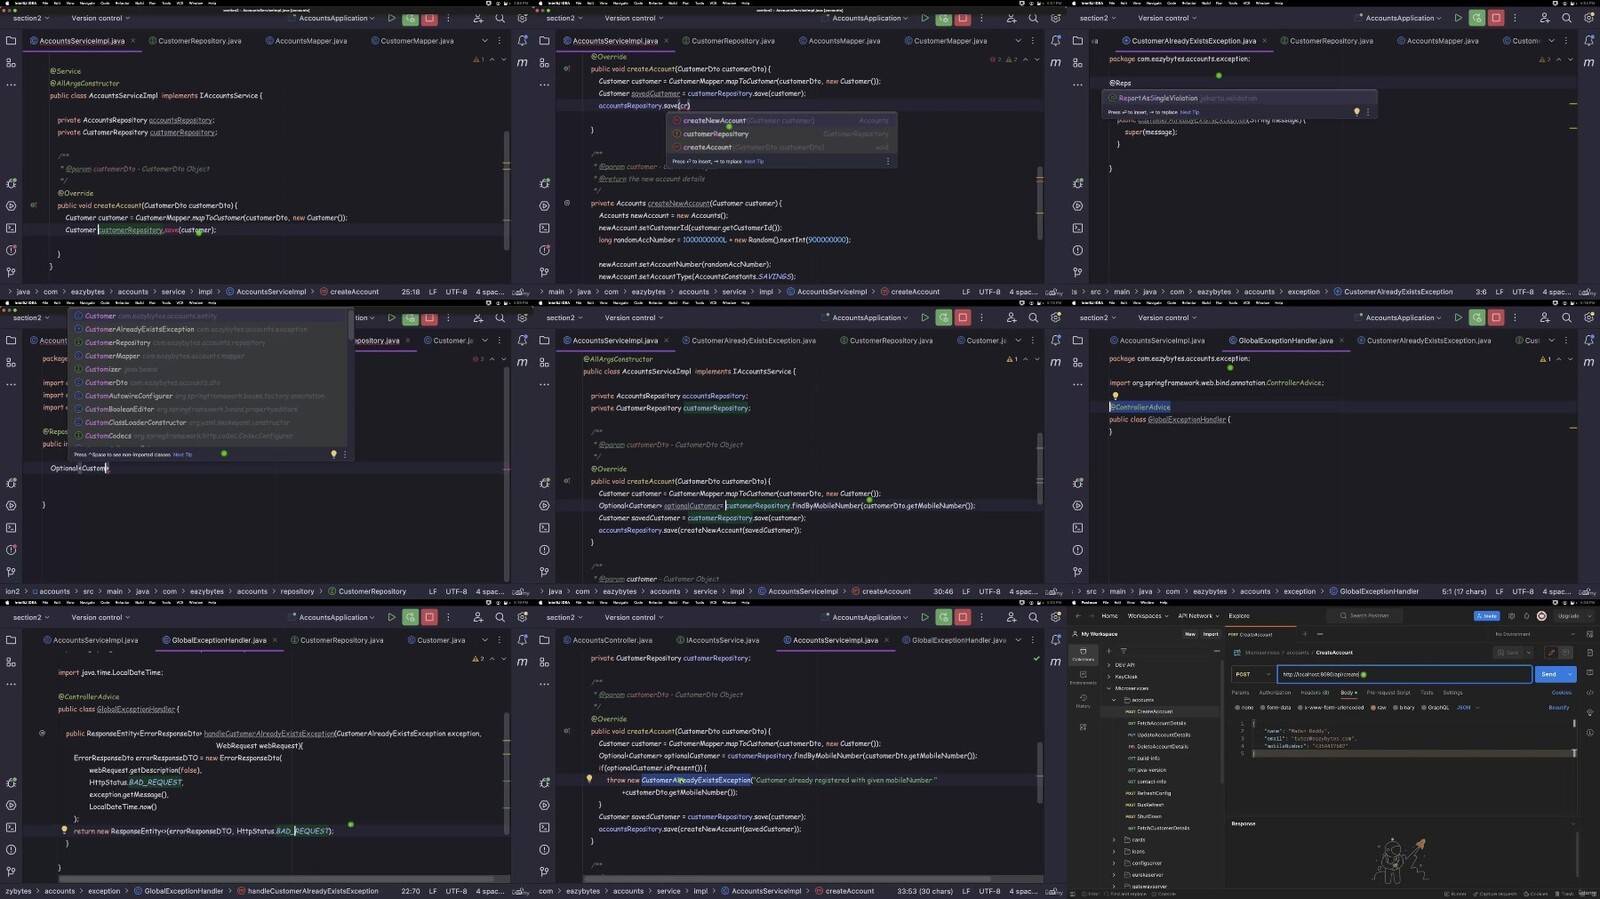Image resolution: width=1600 pixels, height=899 pixels.
Task: Stop AccountsApplication in top-left IDE window
Action: click(x=429, y=18)
